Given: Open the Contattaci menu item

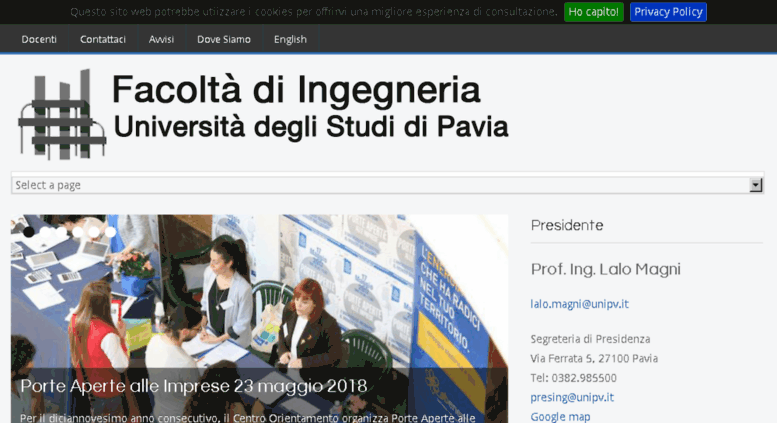Looking at the screenshot, I should pyautogui.click(x=103, y=39).
